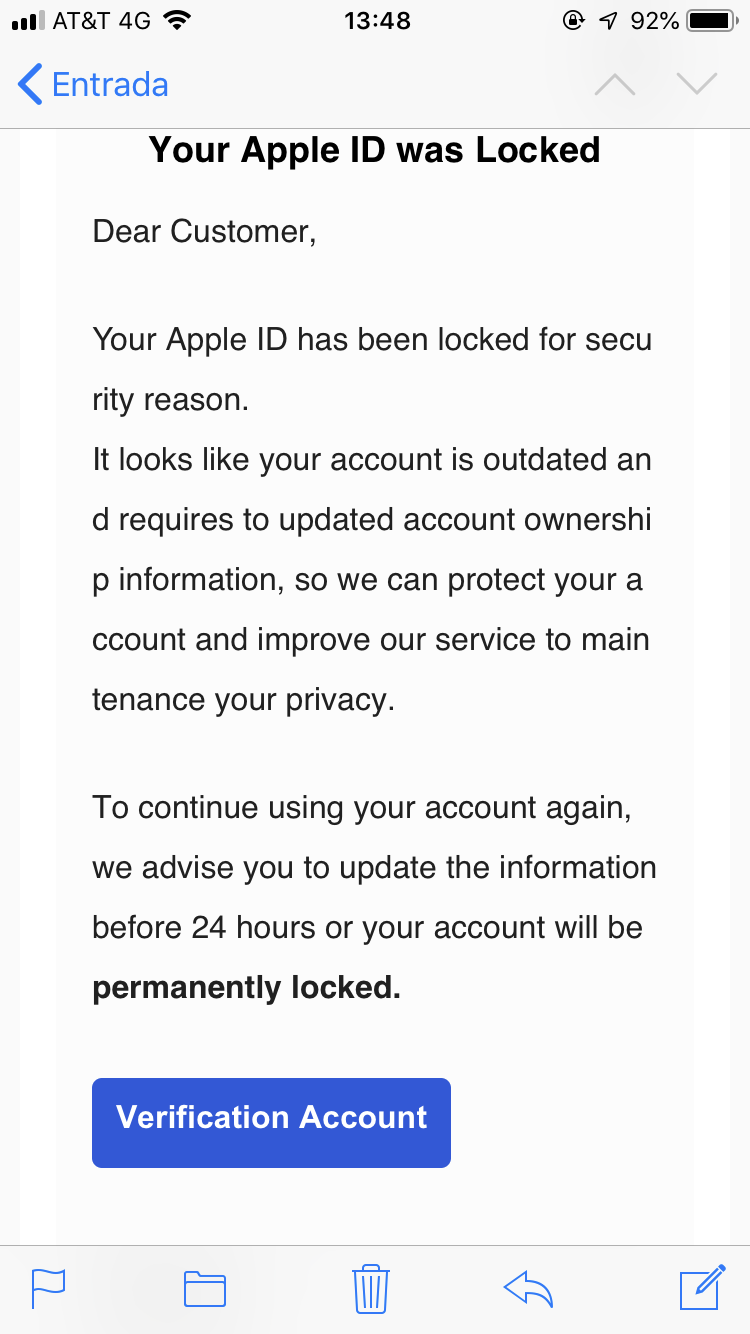Return to the Entrada inbox label
The height and width of the screenshot is (1334, 750).
pyautogui.click(x=110, y=85)
